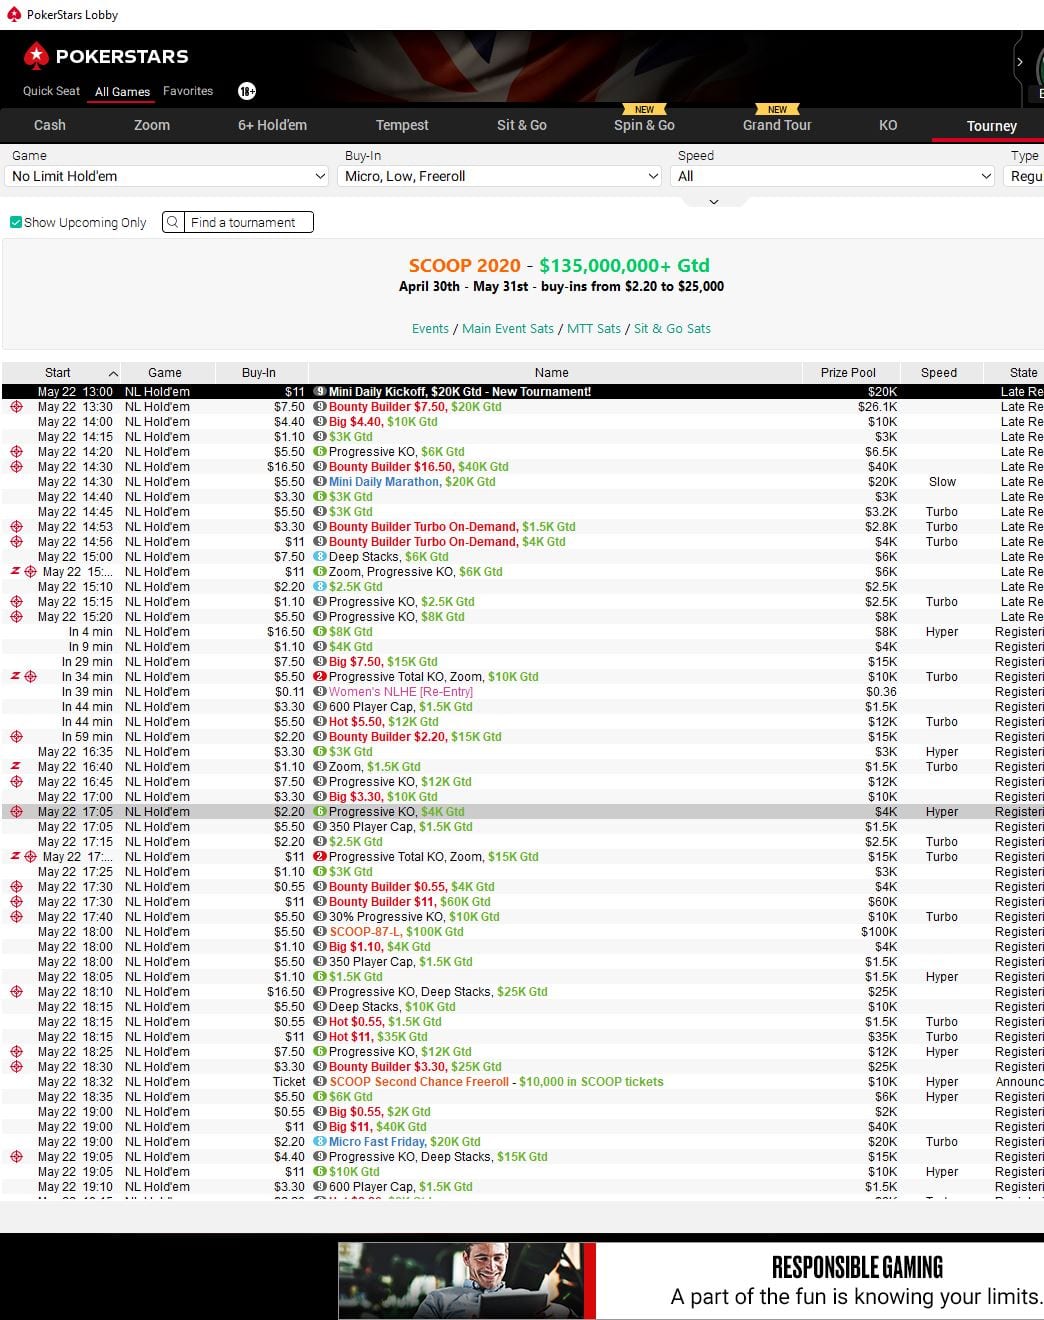
Task: Click 2-seat badge on Progressive Total KO, Zoom, $10K row
Action: point(320,677)
